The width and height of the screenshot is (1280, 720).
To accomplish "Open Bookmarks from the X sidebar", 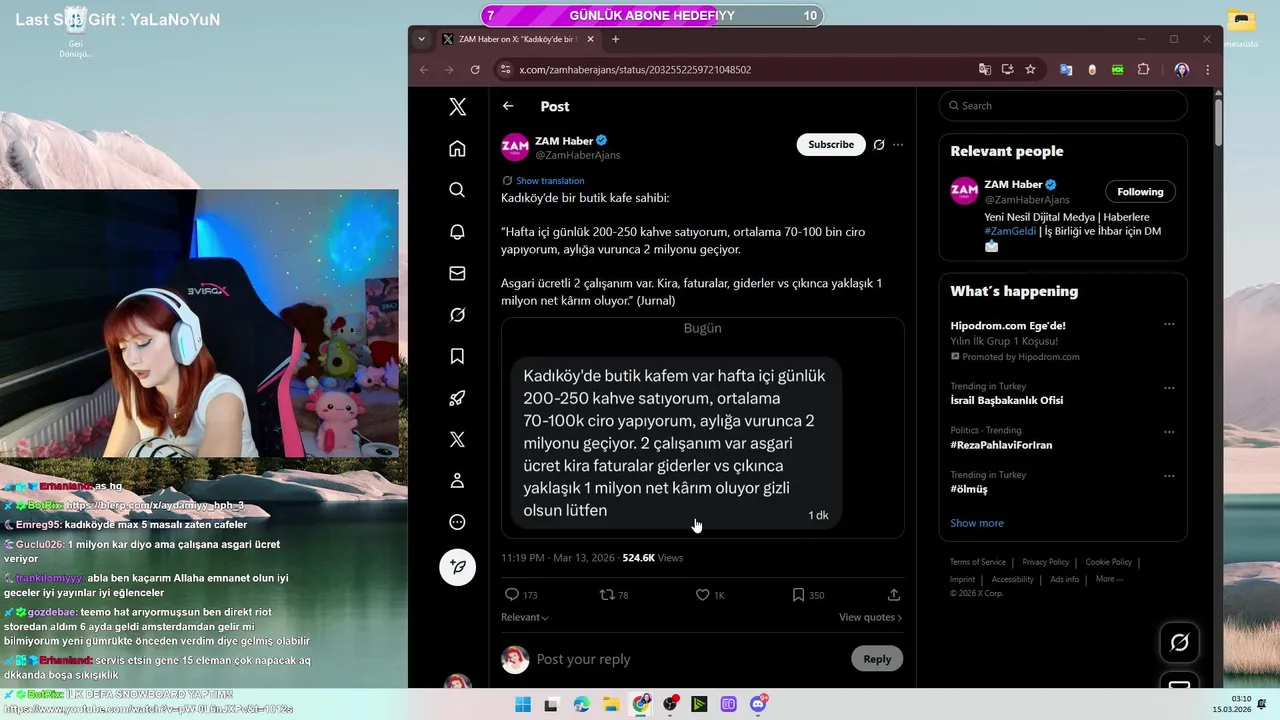I will (x=457, y=356).
